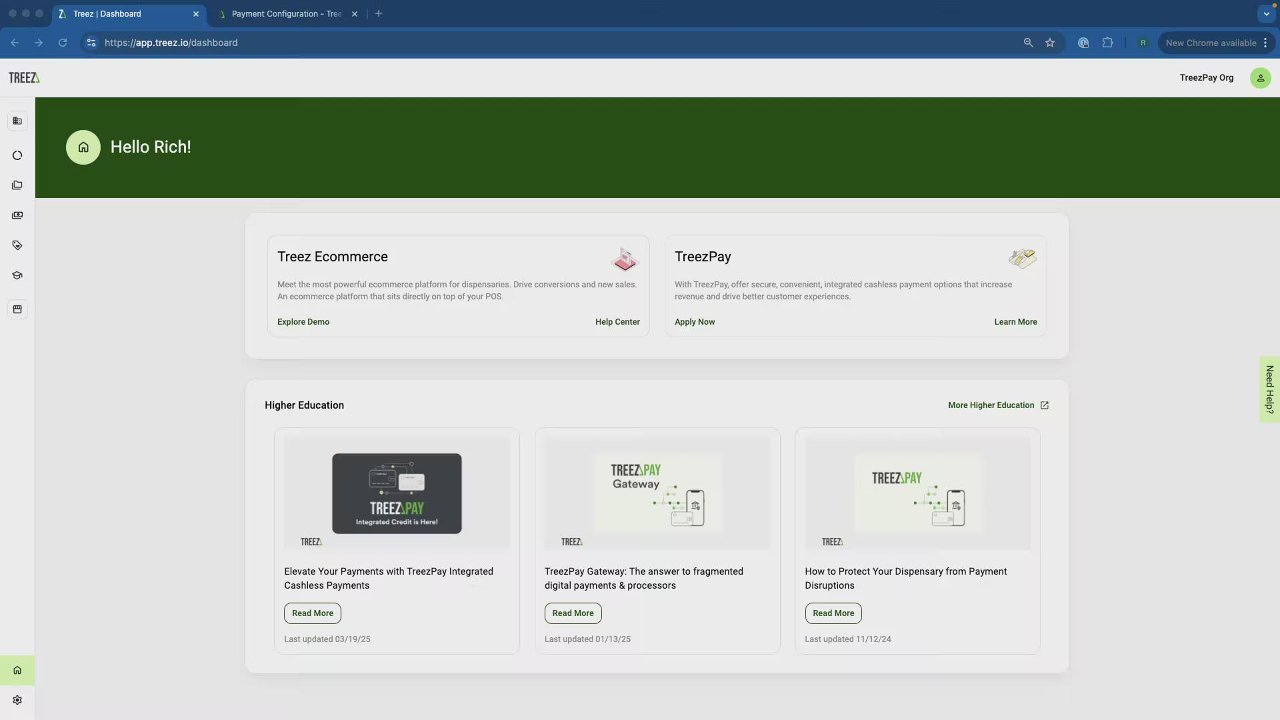
Task: Click the TreezPay card heading
Action: click(x=703, y=257)
